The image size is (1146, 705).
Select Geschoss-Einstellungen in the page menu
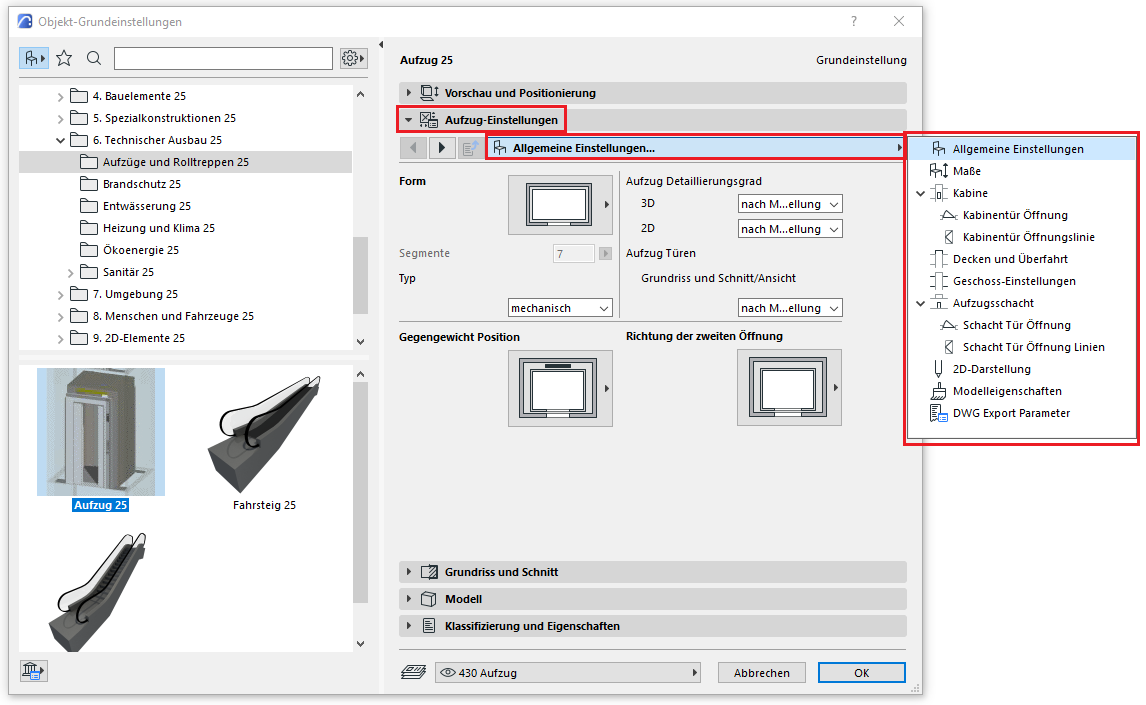pos(1014,281)
